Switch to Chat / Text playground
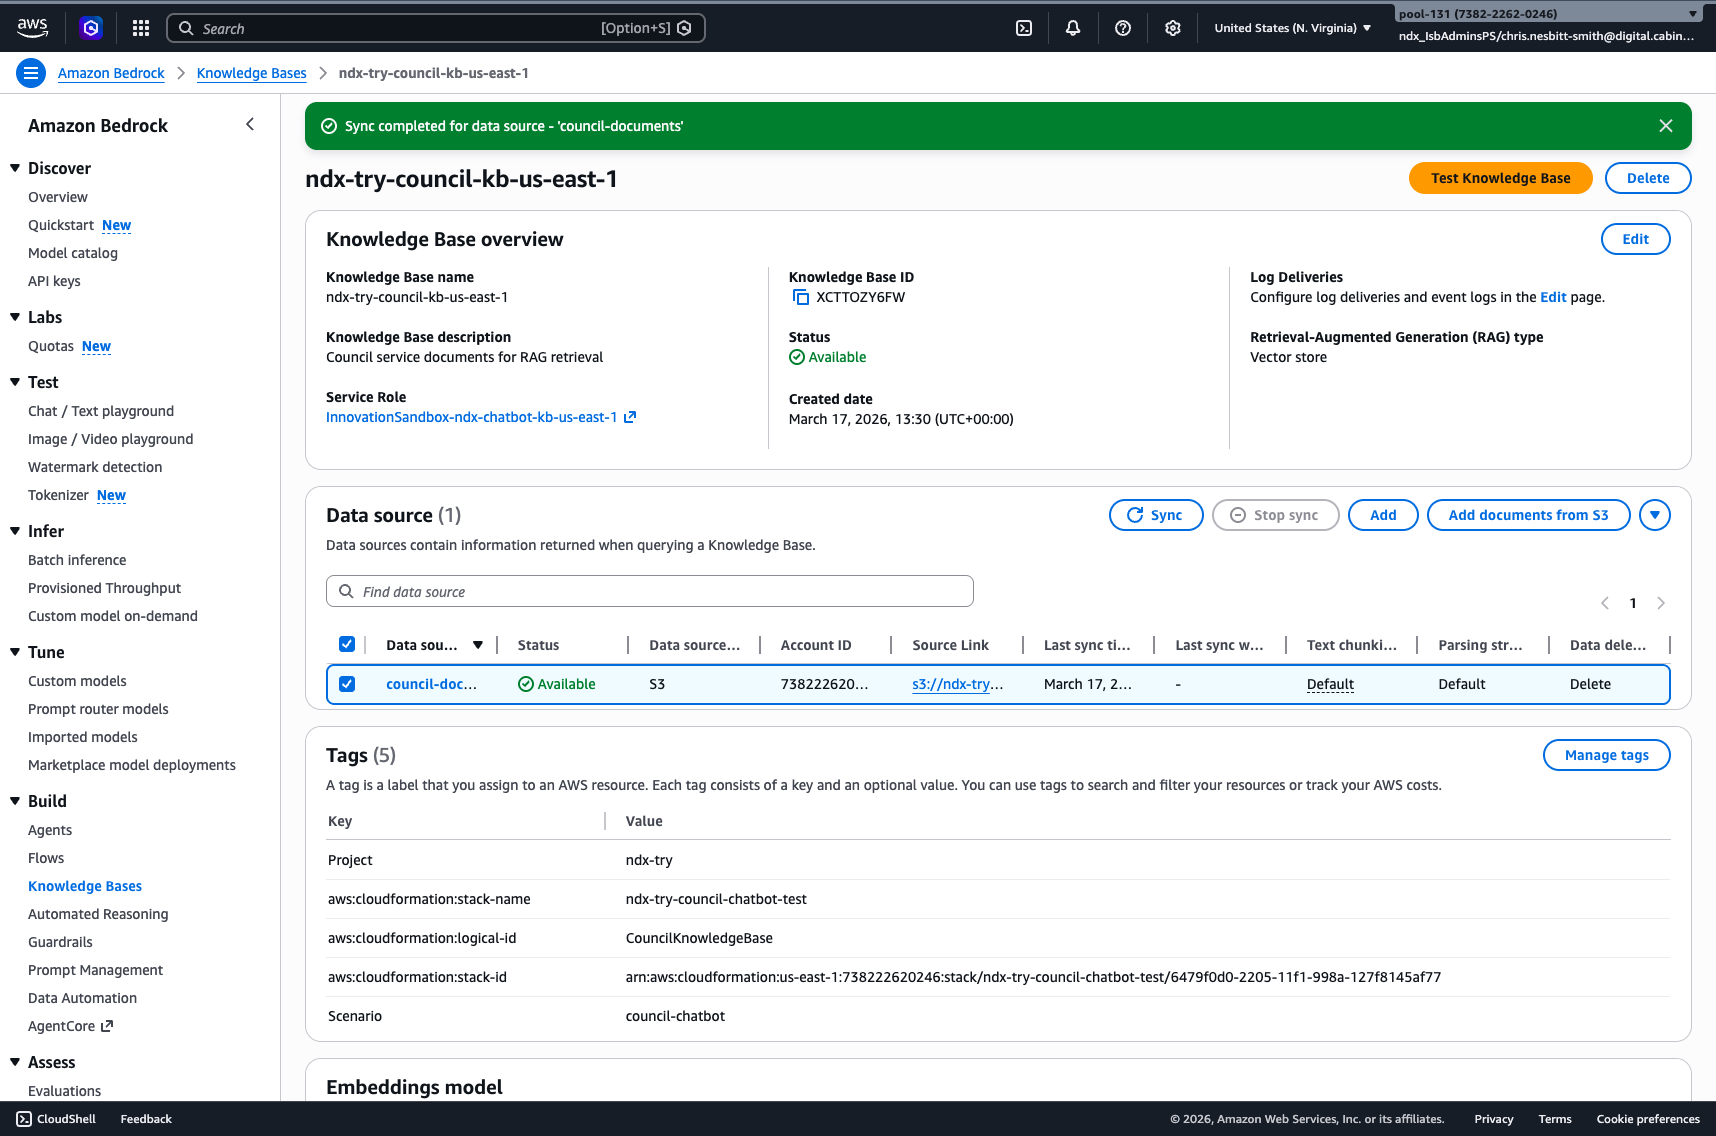 click(100, 410)
